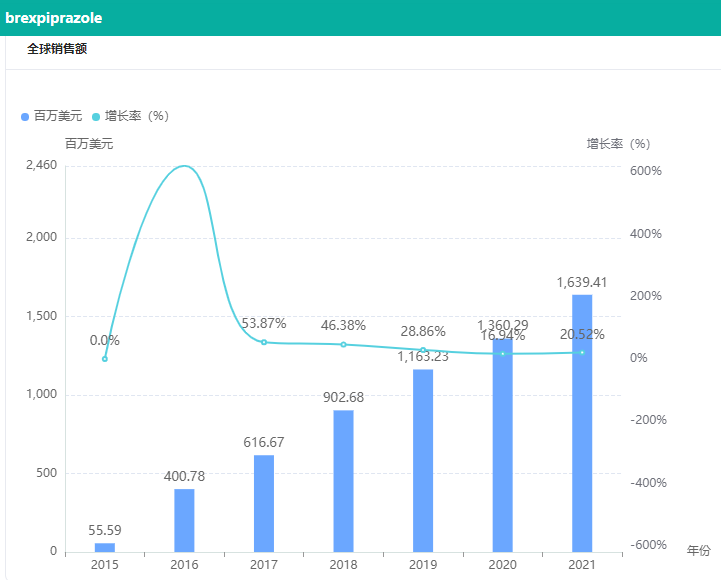721x580 pixels.
Task: Click the 600% right axis label
Action: pyautogui.click(x=645, y=171)
